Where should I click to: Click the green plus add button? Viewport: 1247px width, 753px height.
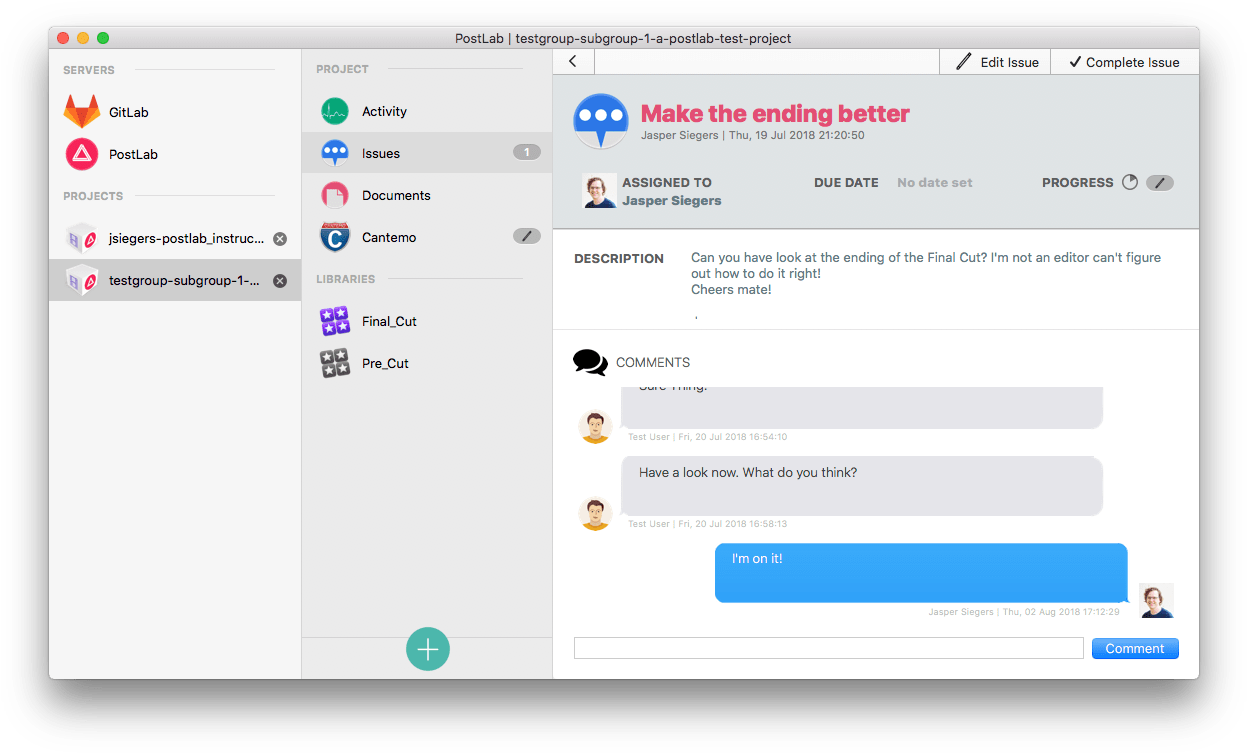428,649
